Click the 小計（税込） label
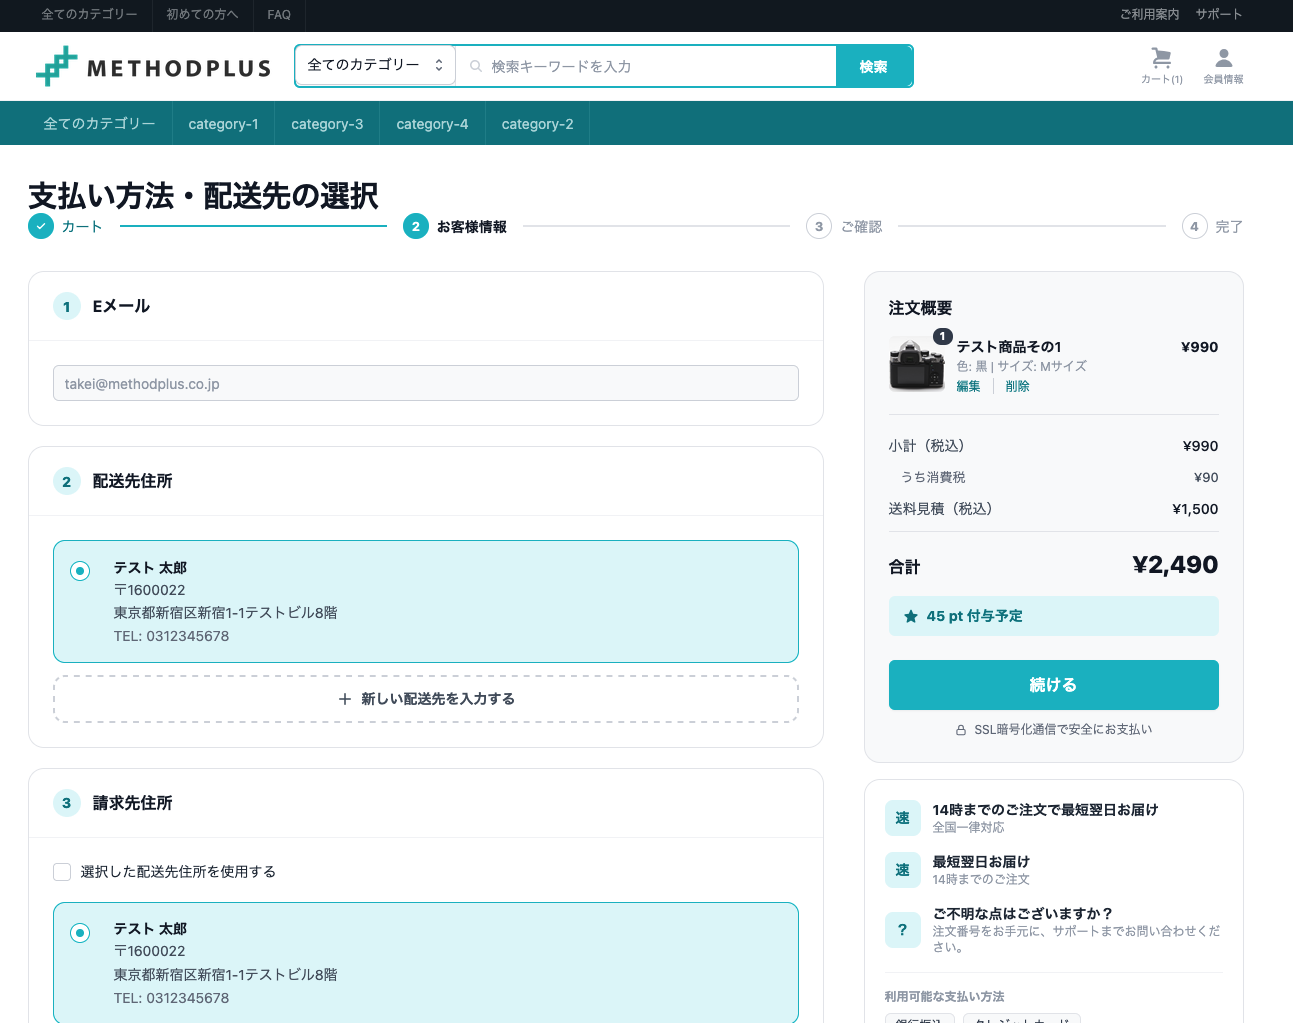The image size is (1293, 1023). tap(926, 446)
